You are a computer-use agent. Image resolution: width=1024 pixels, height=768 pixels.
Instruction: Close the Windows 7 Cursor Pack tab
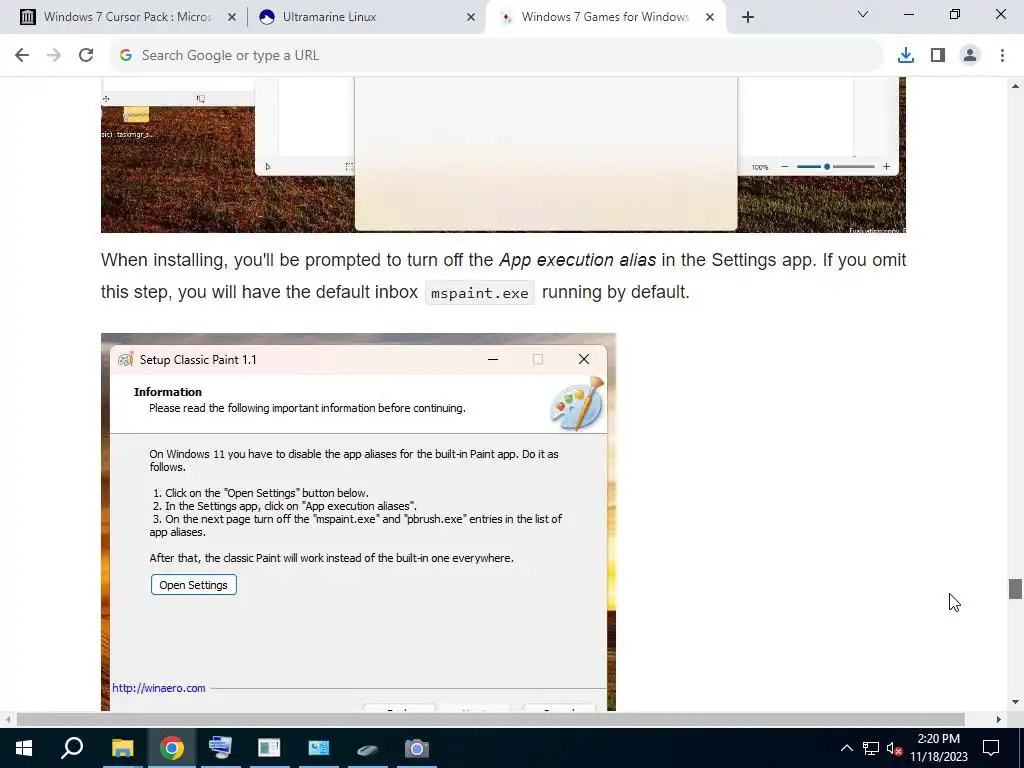coord(231,18)
